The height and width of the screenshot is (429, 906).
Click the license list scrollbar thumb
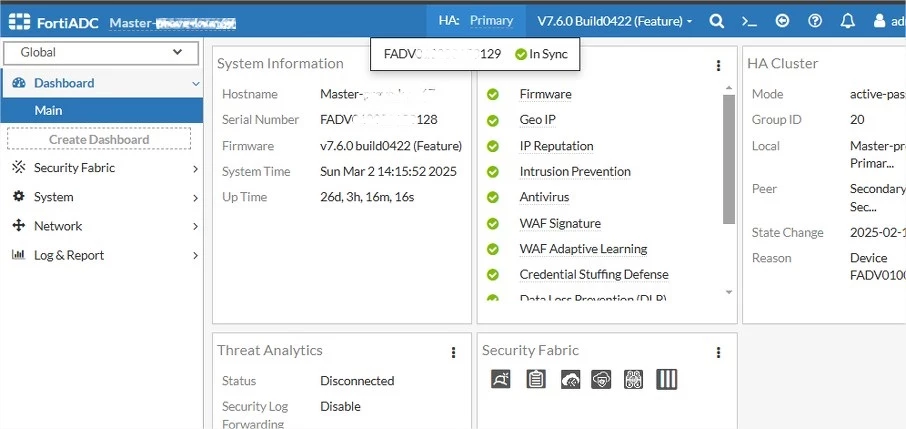(729, 159)
